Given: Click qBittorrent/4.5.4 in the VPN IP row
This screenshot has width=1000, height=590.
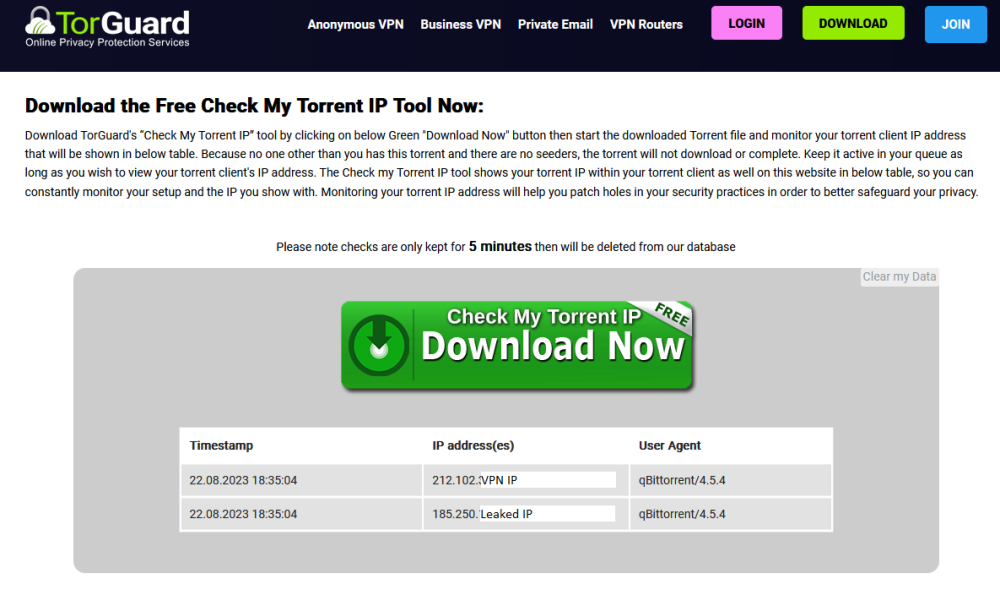Looking at the screenshot, I should pos(682,480).
